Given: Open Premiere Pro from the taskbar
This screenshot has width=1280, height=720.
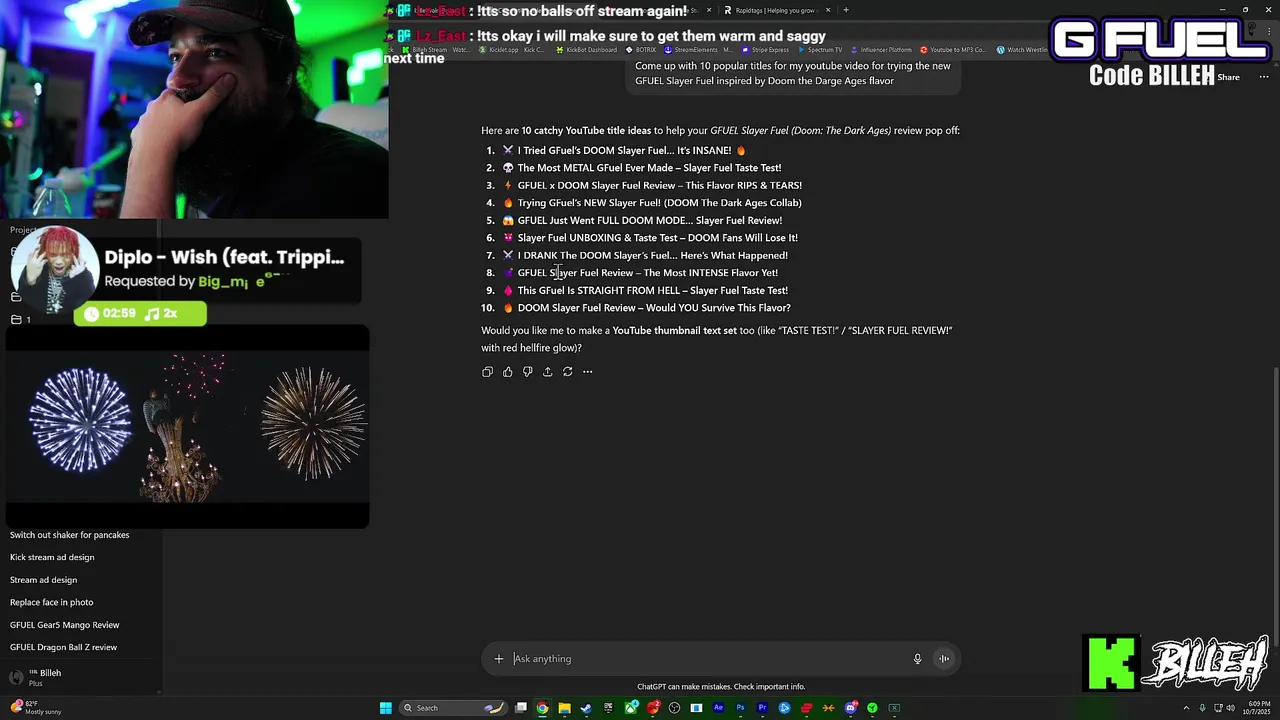Looking at the screenshot, I should pyautogui.click(x=762, y=708).
